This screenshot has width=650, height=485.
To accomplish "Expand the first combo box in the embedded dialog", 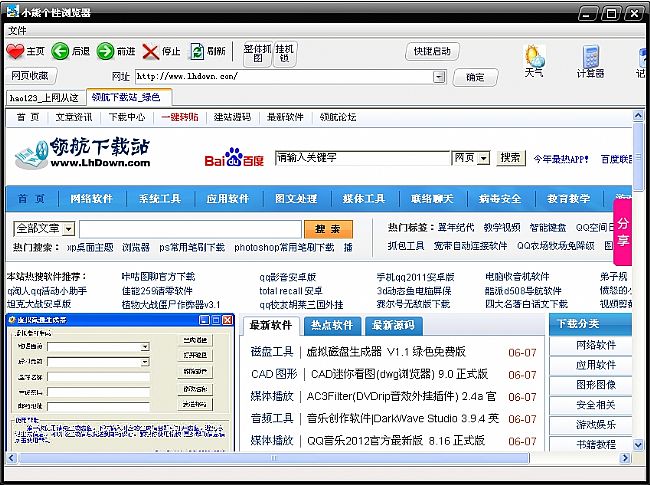I will (145, 347).
